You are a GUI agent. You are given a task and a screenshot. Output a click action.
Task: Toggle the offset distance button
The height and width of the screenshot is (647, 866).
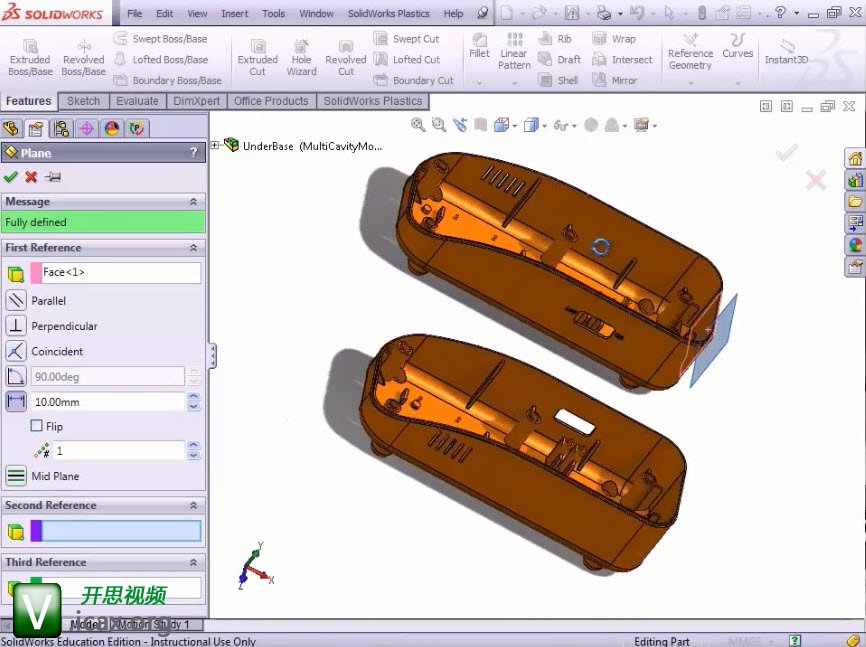pos(16,401)
